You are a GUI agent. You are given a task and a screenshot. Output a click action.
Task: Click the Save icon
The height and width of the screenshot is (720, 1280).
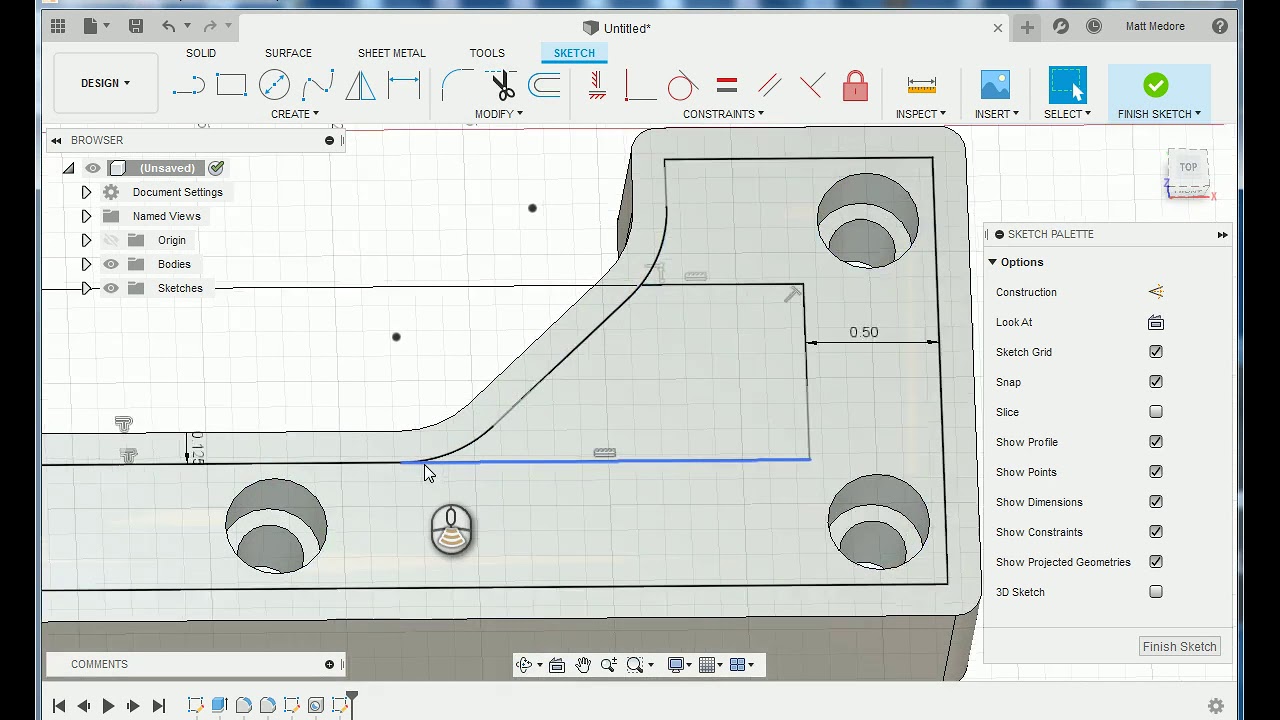point(136,27)
